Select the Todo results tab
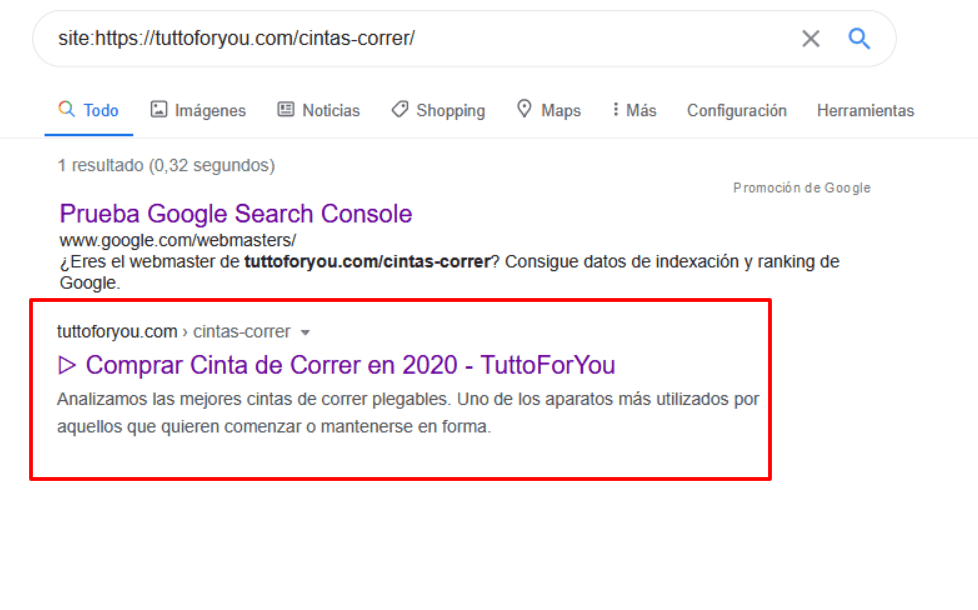The width and height of the screenshot is (978, 610). 89,110
